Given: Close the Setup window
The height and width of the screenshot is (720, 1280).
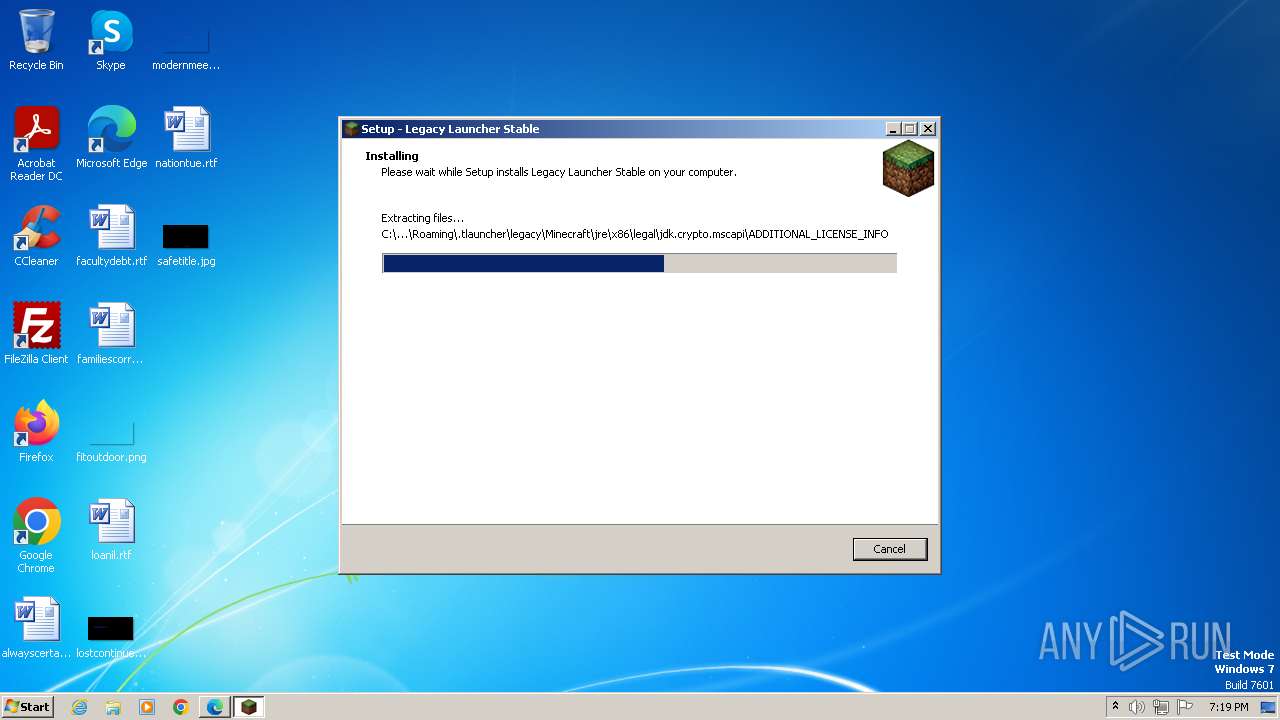Looking at the screenshot, I should (x=928, y=129).
